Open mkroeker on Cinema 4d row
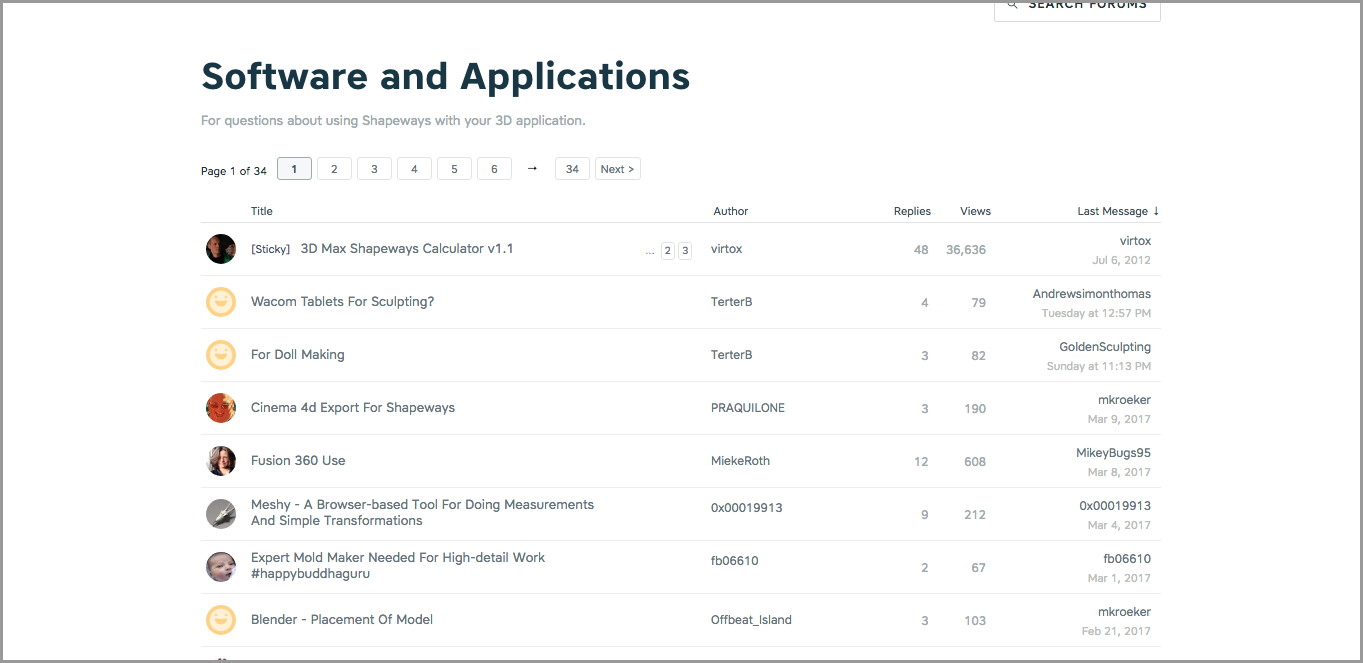The width and height of the screenshot is (1363, 663). (x=1124, y=400)
